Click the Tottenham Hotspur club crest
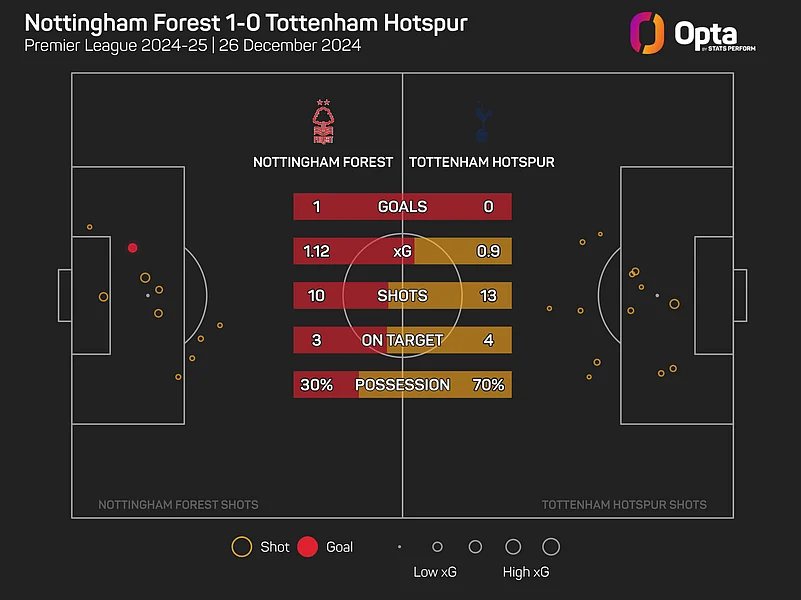801x600 pixels. (x=481, y=122)
